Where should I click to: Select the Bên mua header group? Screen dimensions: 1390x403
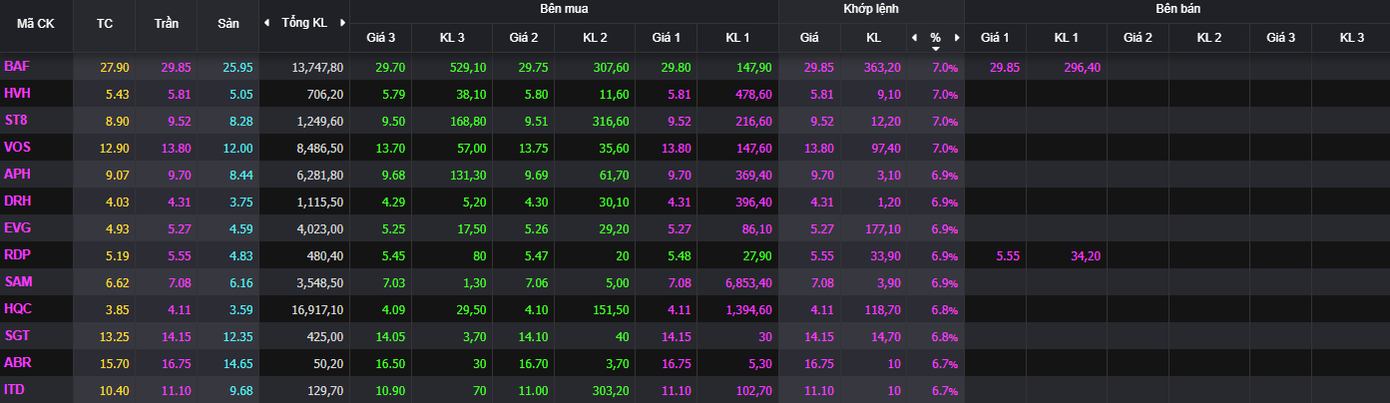click(564, 9)
